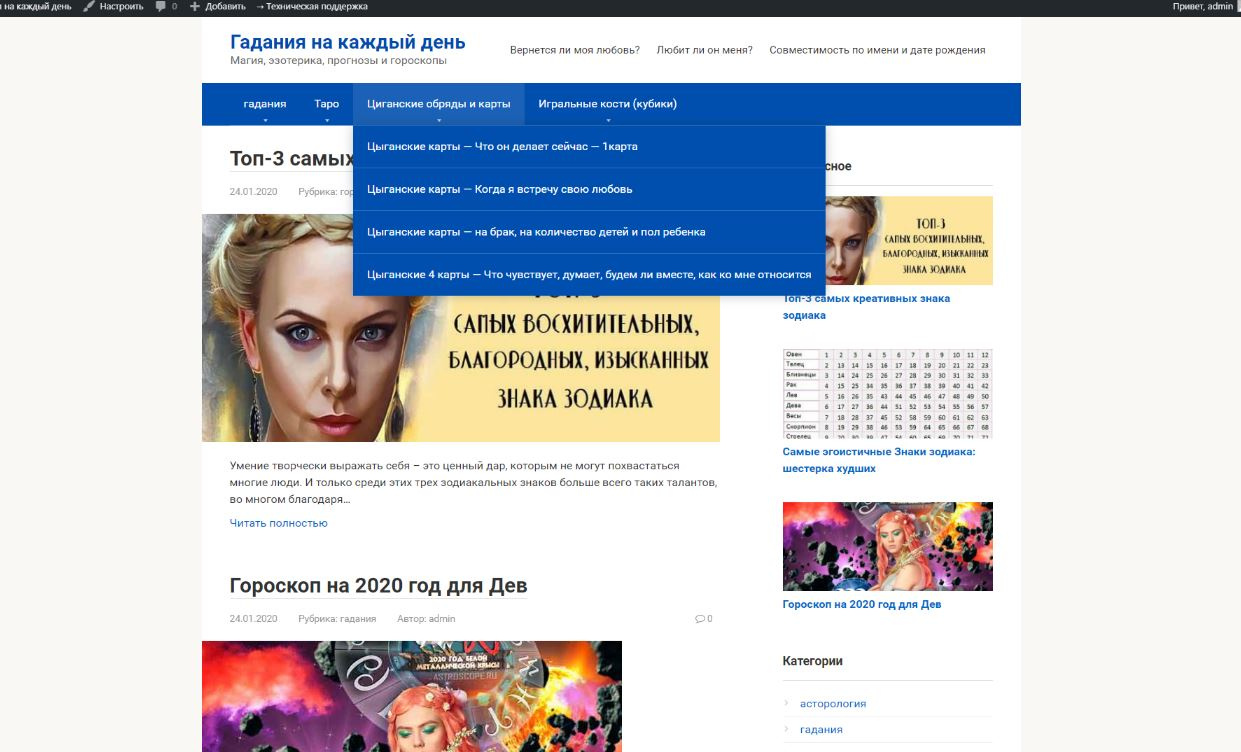
Task: Click the tagline Магия, эзотерика, прогнозы и гороскопы
Action: click(338, 61)
